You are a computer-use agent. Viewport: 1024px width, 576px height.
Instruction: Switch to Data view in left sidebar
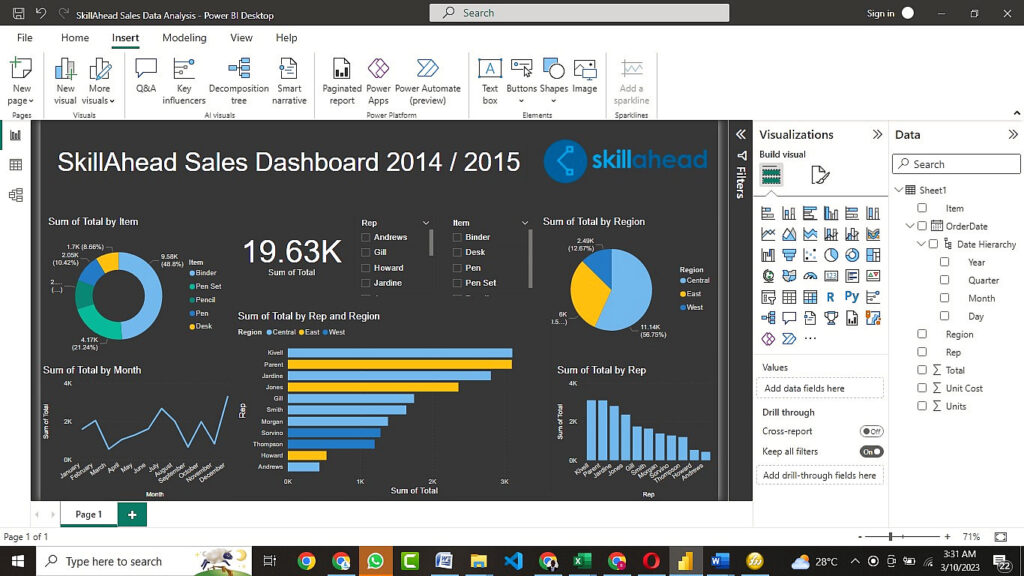(x=16, y=165)
